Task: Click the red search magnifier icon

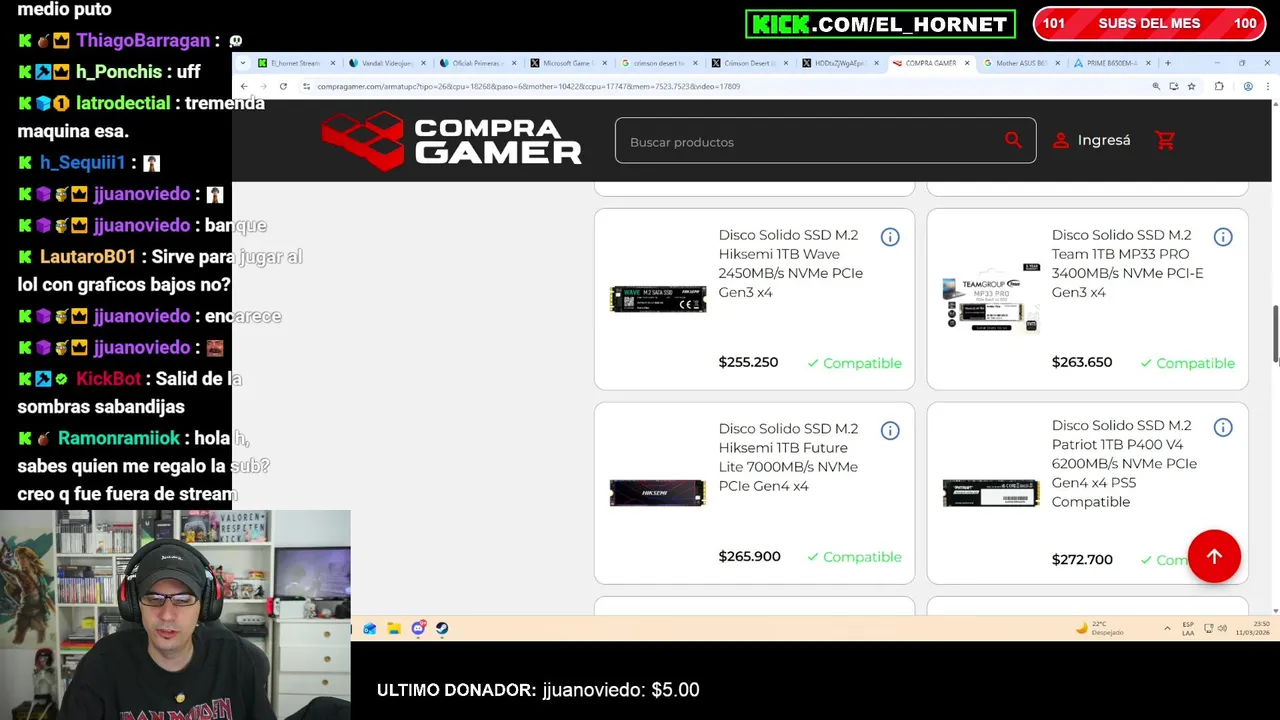Action: tap(1013, 141)
